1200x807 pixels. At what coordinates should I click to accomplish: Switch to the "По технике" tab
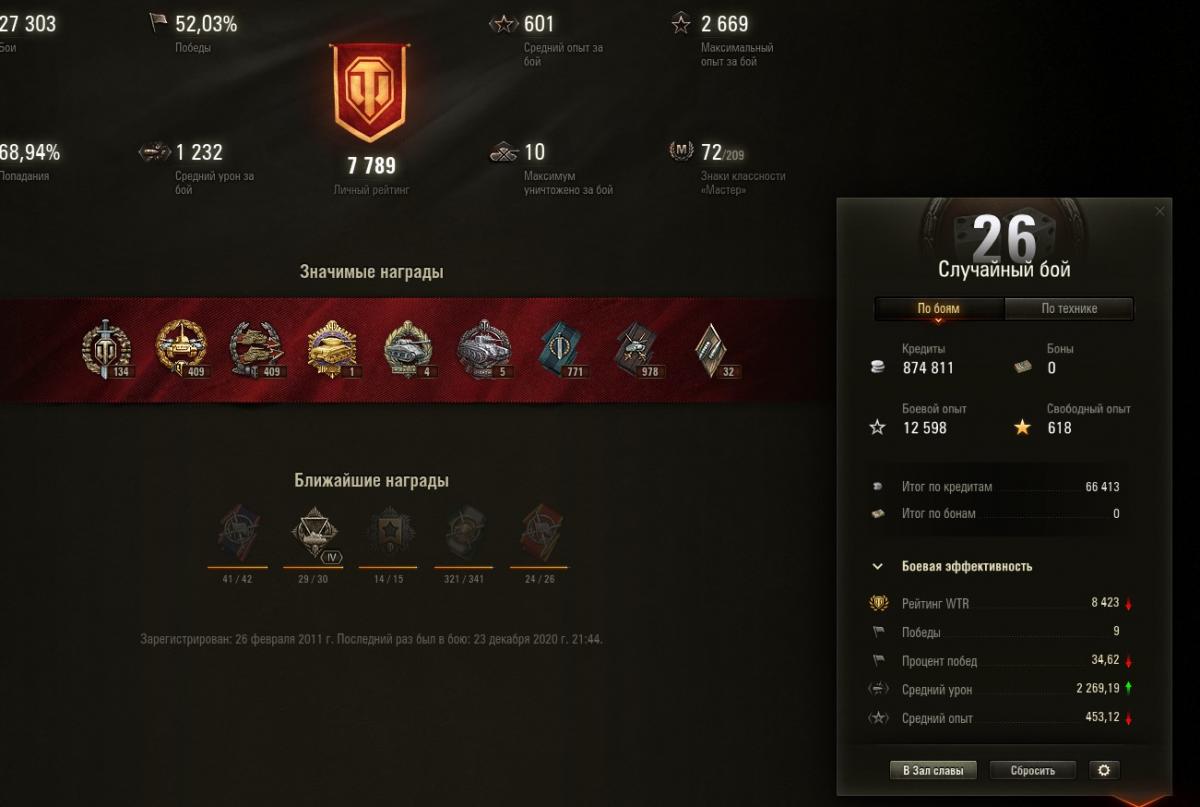1069,308
